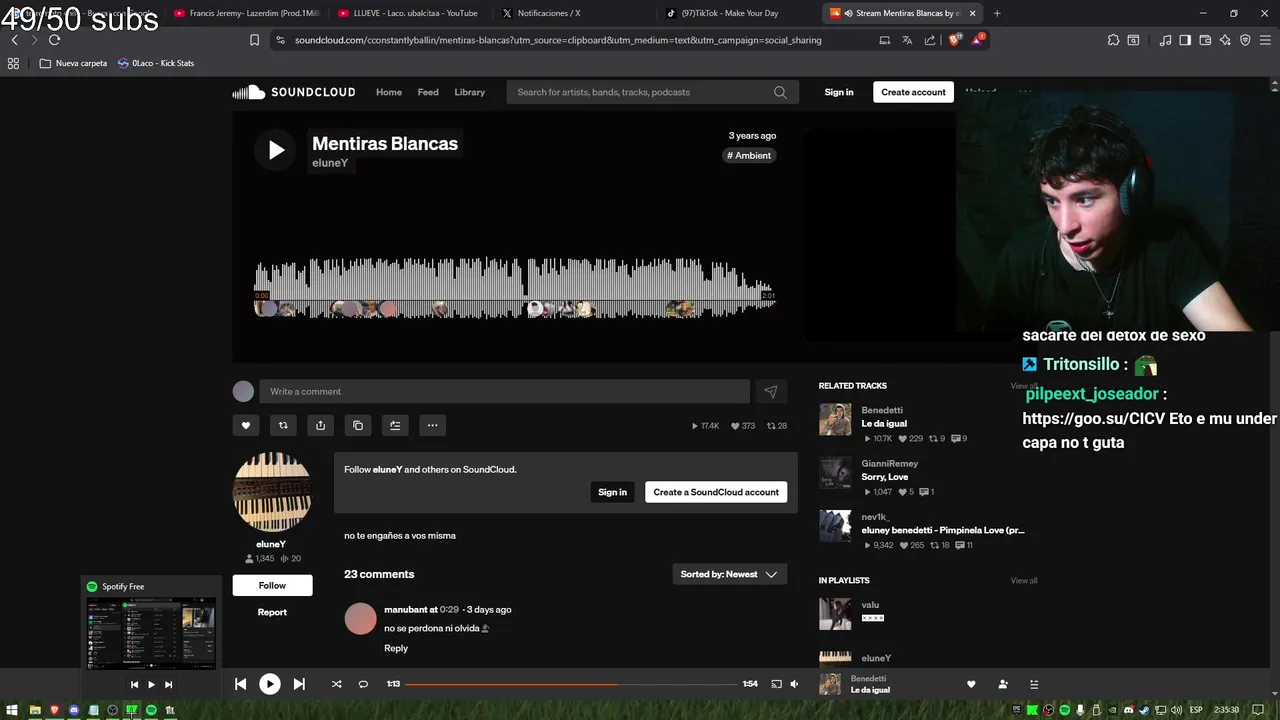Open the Library nav item
The width and height of the screenshot is (1280, 720).
[x=469, y=92]
